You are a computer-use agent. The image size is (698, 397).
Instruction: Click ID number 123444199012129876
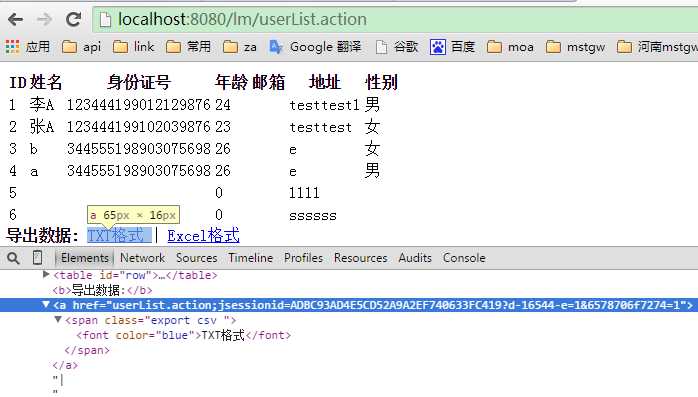[138, 105]
